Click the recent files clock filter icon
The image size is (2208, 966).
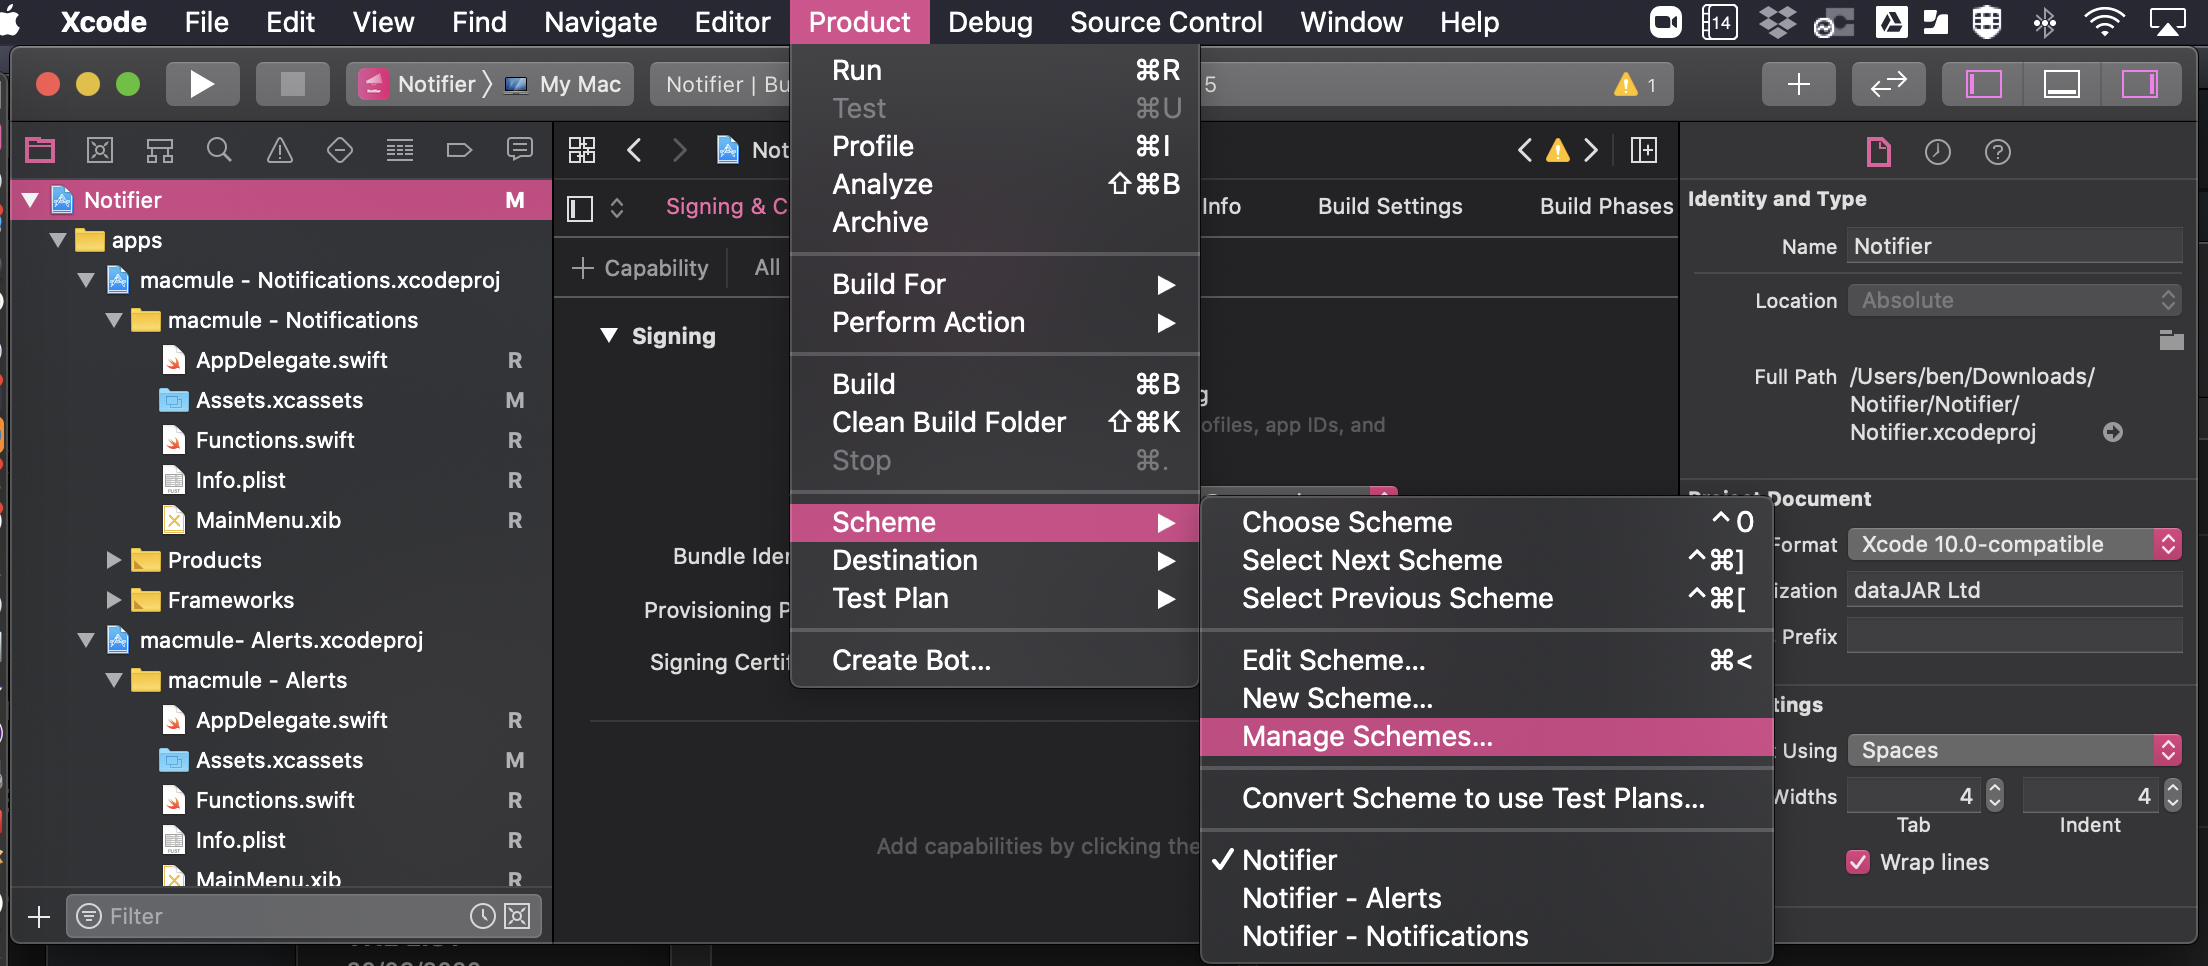tap(483, 916)
